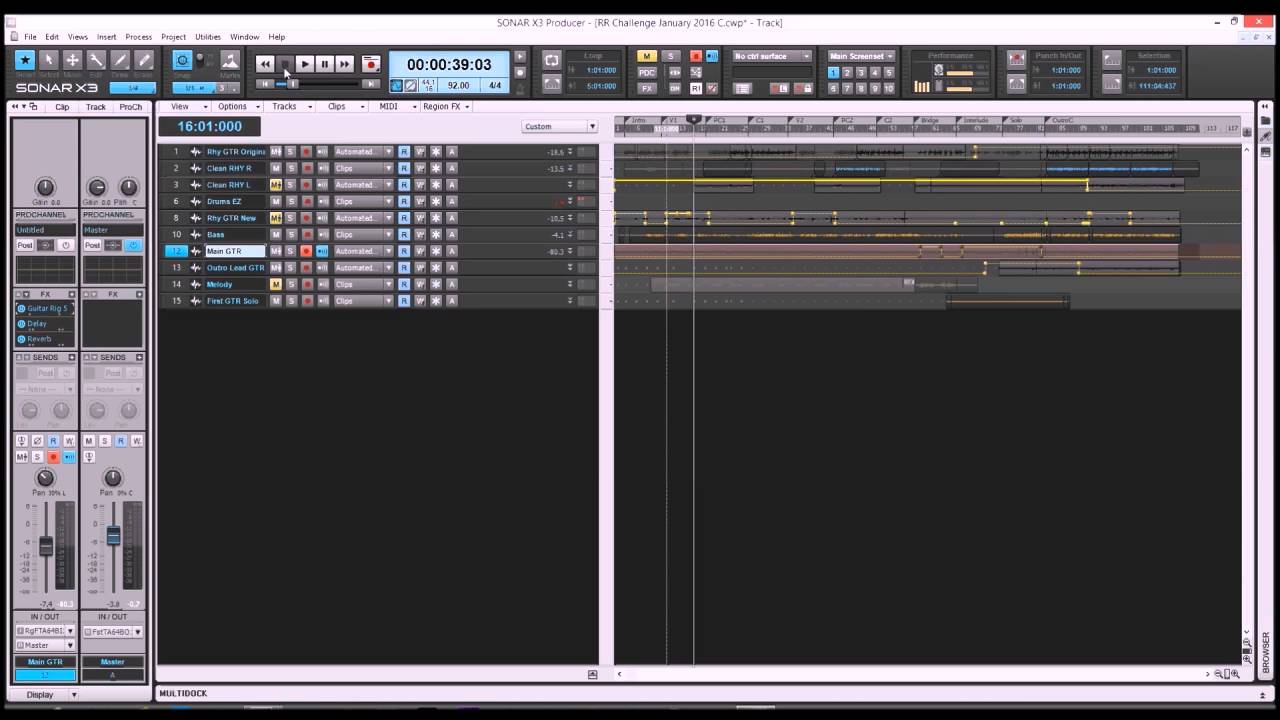Enable Read automation on First GTR Solo track
1280x720 pixels.
(404, 301)
